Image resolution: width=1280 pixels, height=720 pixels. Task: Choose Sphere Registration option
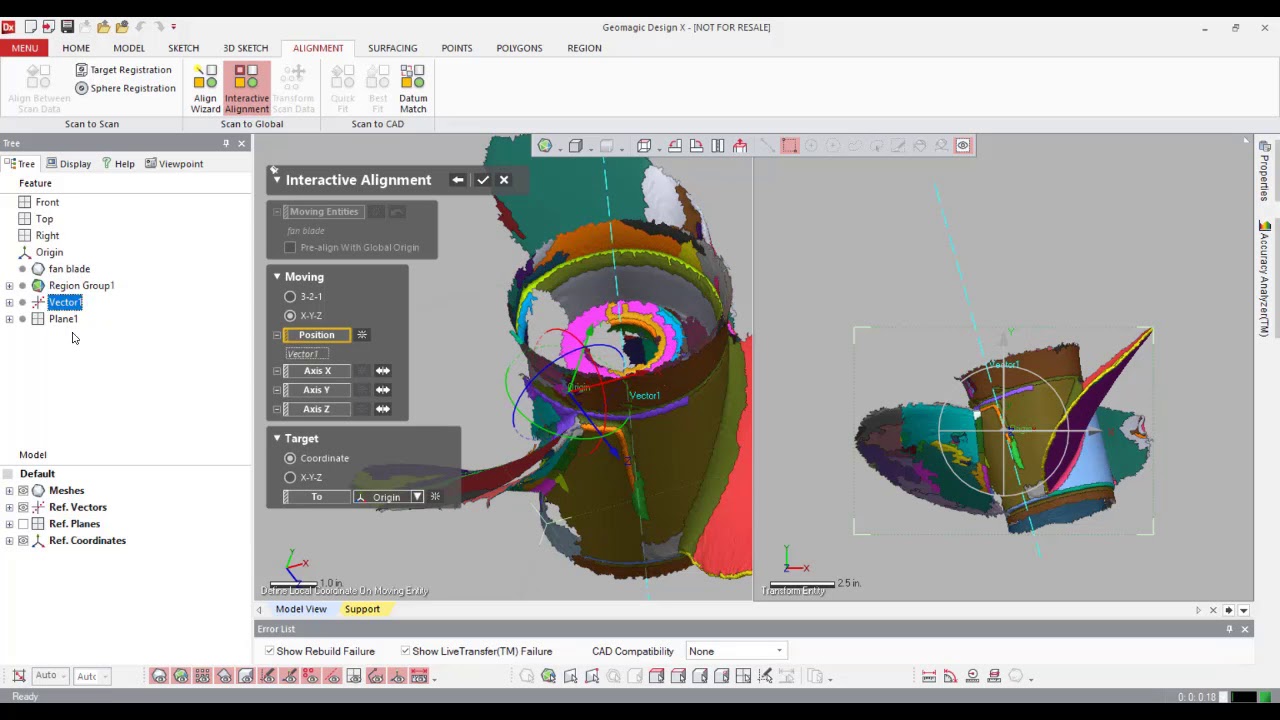pos(126,88)
